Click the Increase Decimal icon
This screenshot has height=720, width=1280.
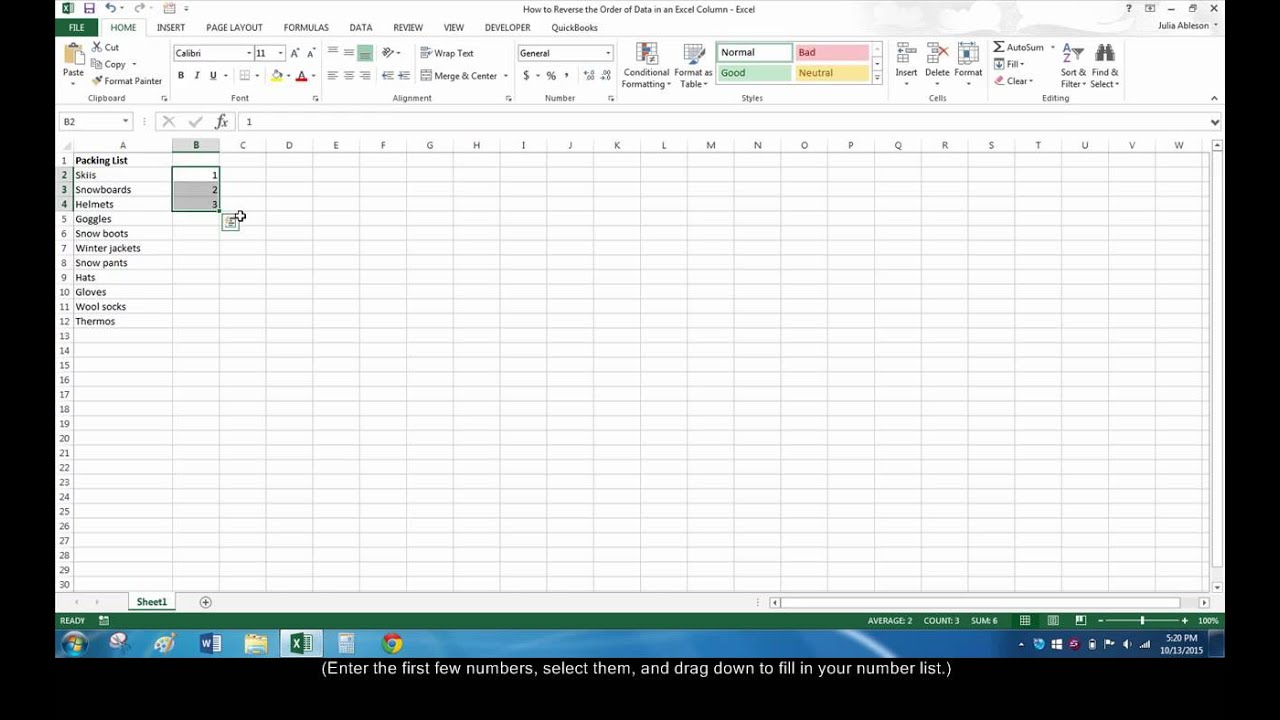click(x=587, y=75)
